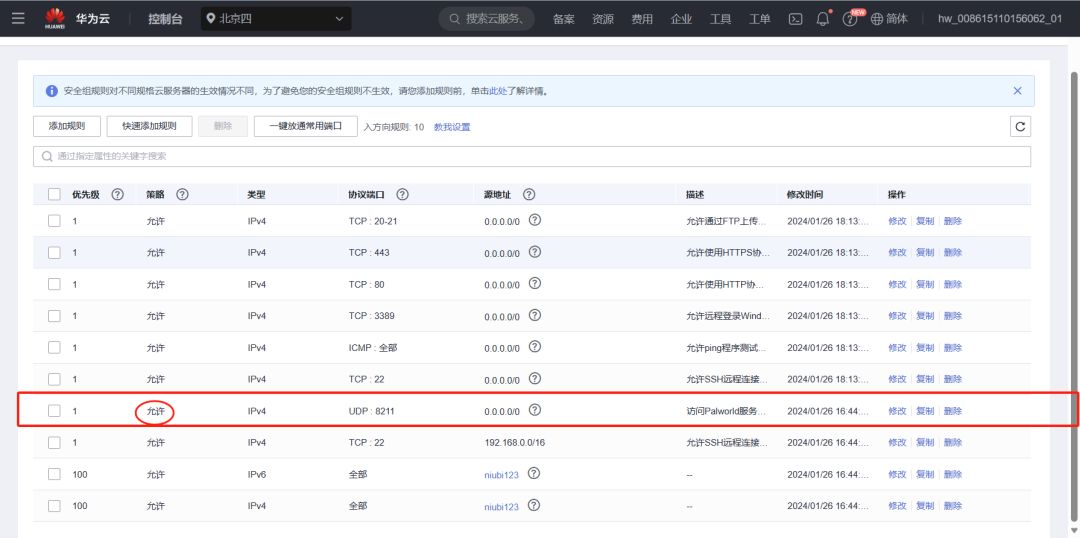Click help icon beside 优先级 header
The image size is (1080, 538).
coord(117,194)
